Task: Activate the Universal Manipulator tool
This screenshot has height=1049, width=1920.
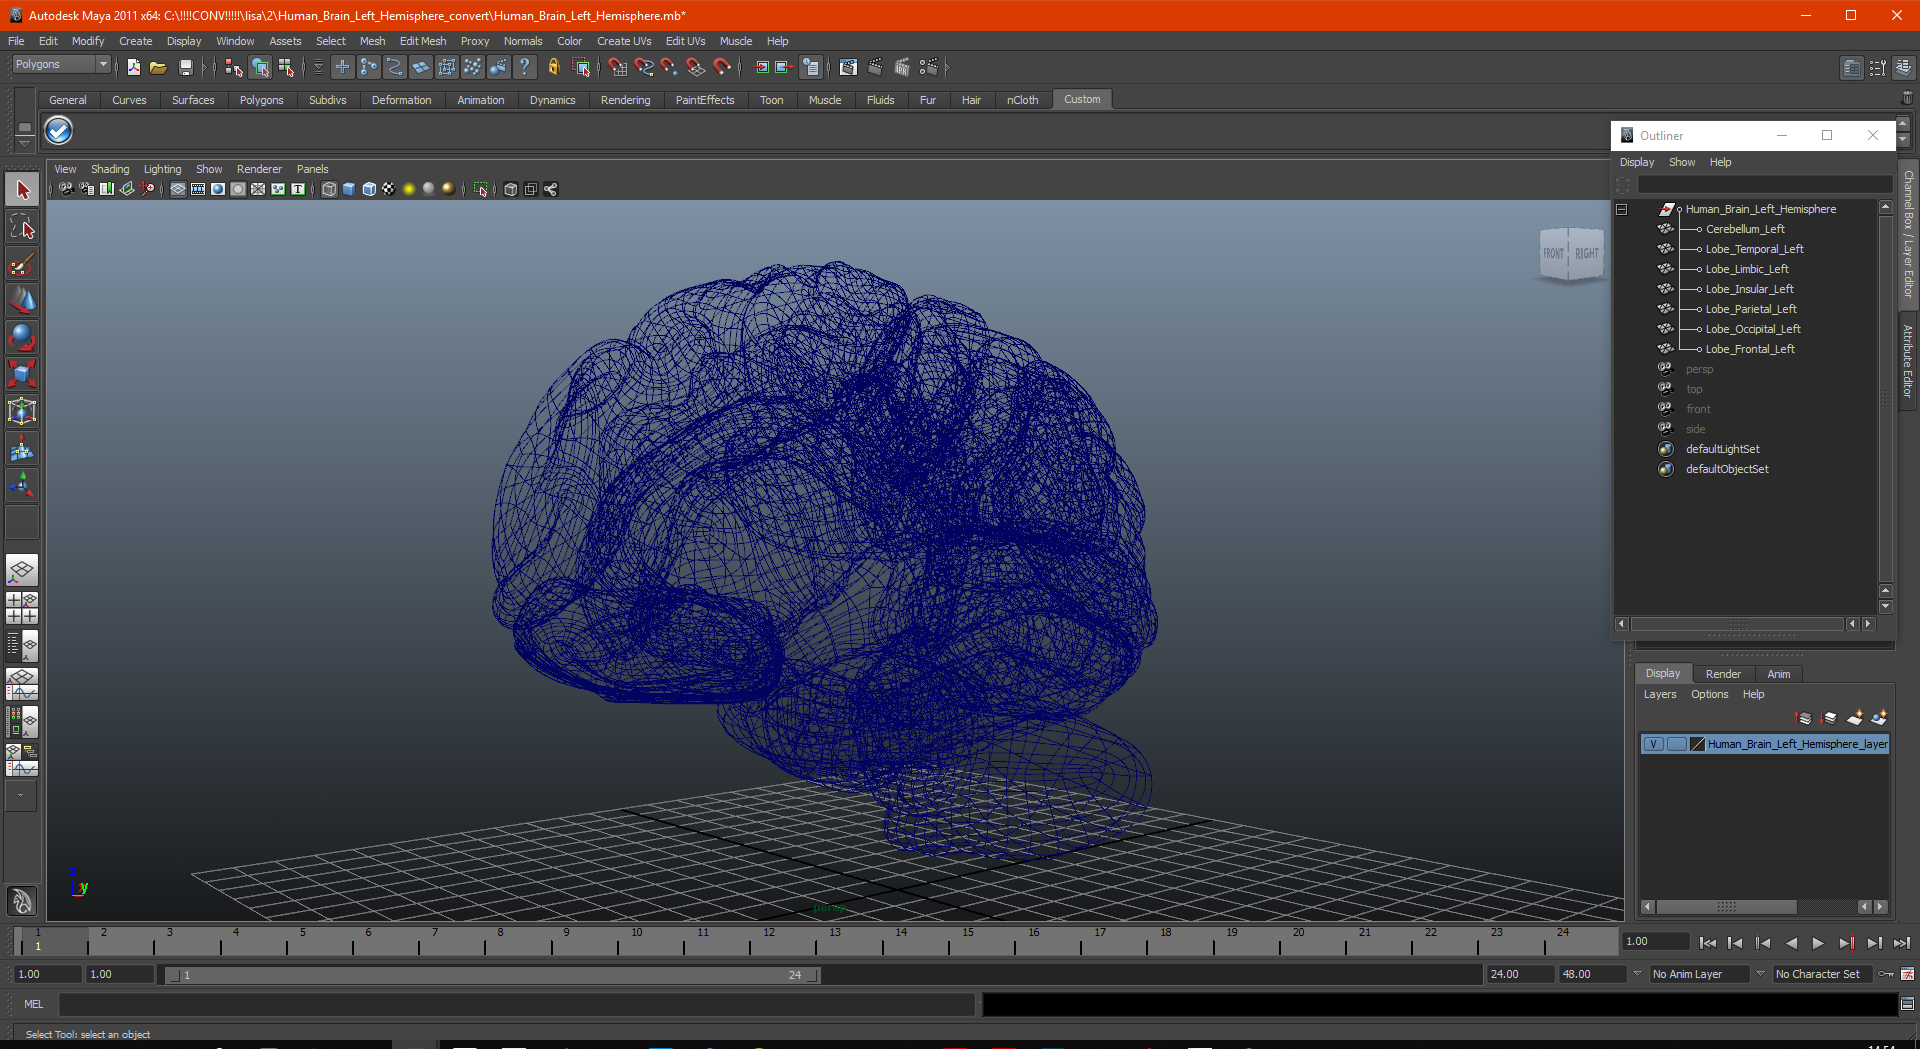Action: [x=22, y=412]
